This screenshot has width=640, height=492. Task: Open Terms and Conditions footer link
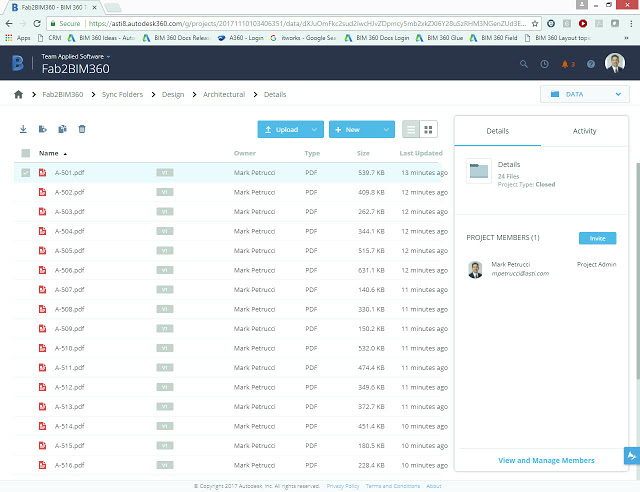(x=393, y=486)
